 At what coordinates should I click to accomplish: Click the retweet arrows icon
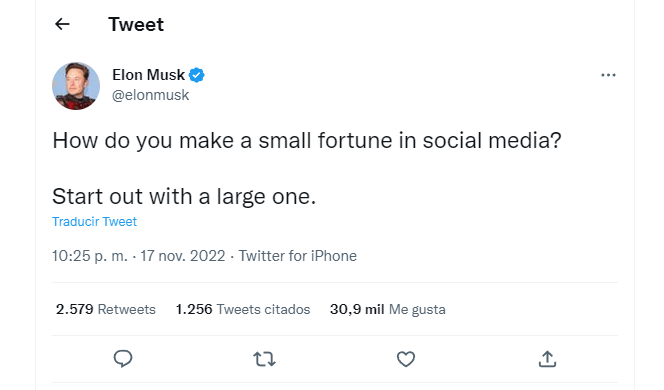tap(265, 359)
